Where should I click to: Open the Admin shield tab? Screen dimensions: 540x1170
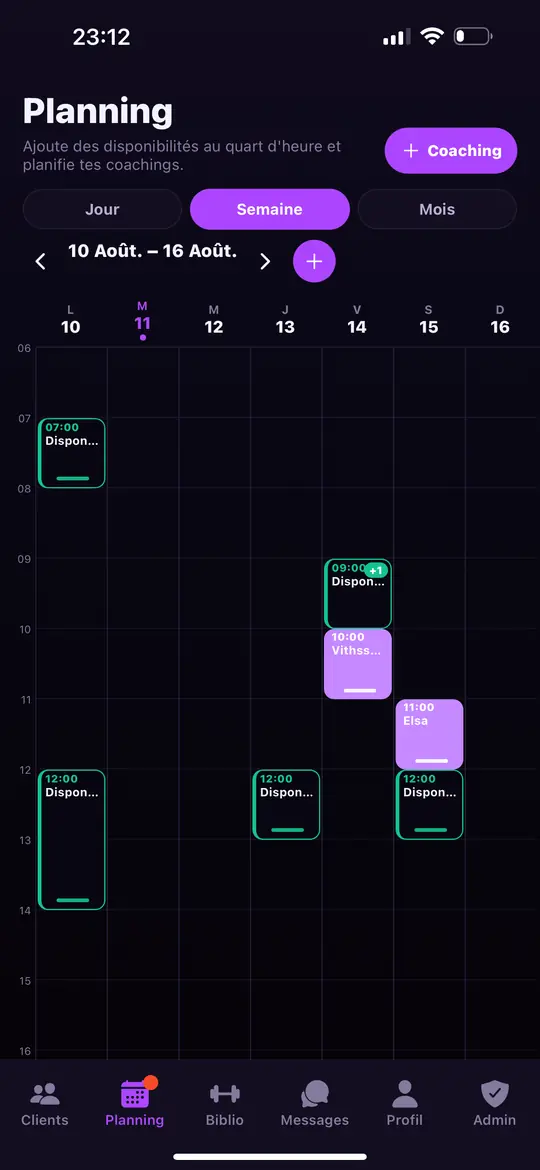click(495, 1104)
